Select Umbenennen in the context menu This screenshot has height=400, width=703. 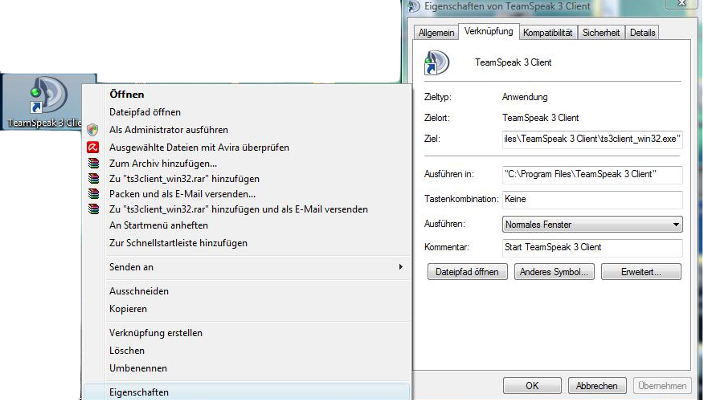point(138,368)
